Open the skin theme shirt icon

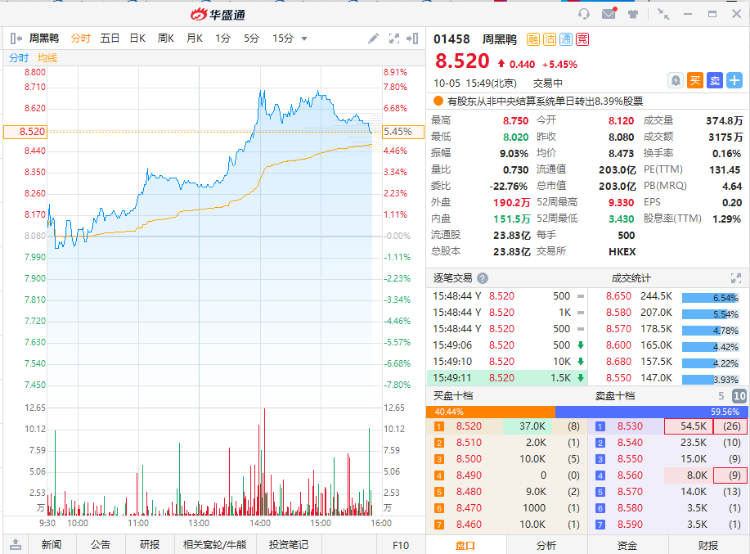[633, 14]
